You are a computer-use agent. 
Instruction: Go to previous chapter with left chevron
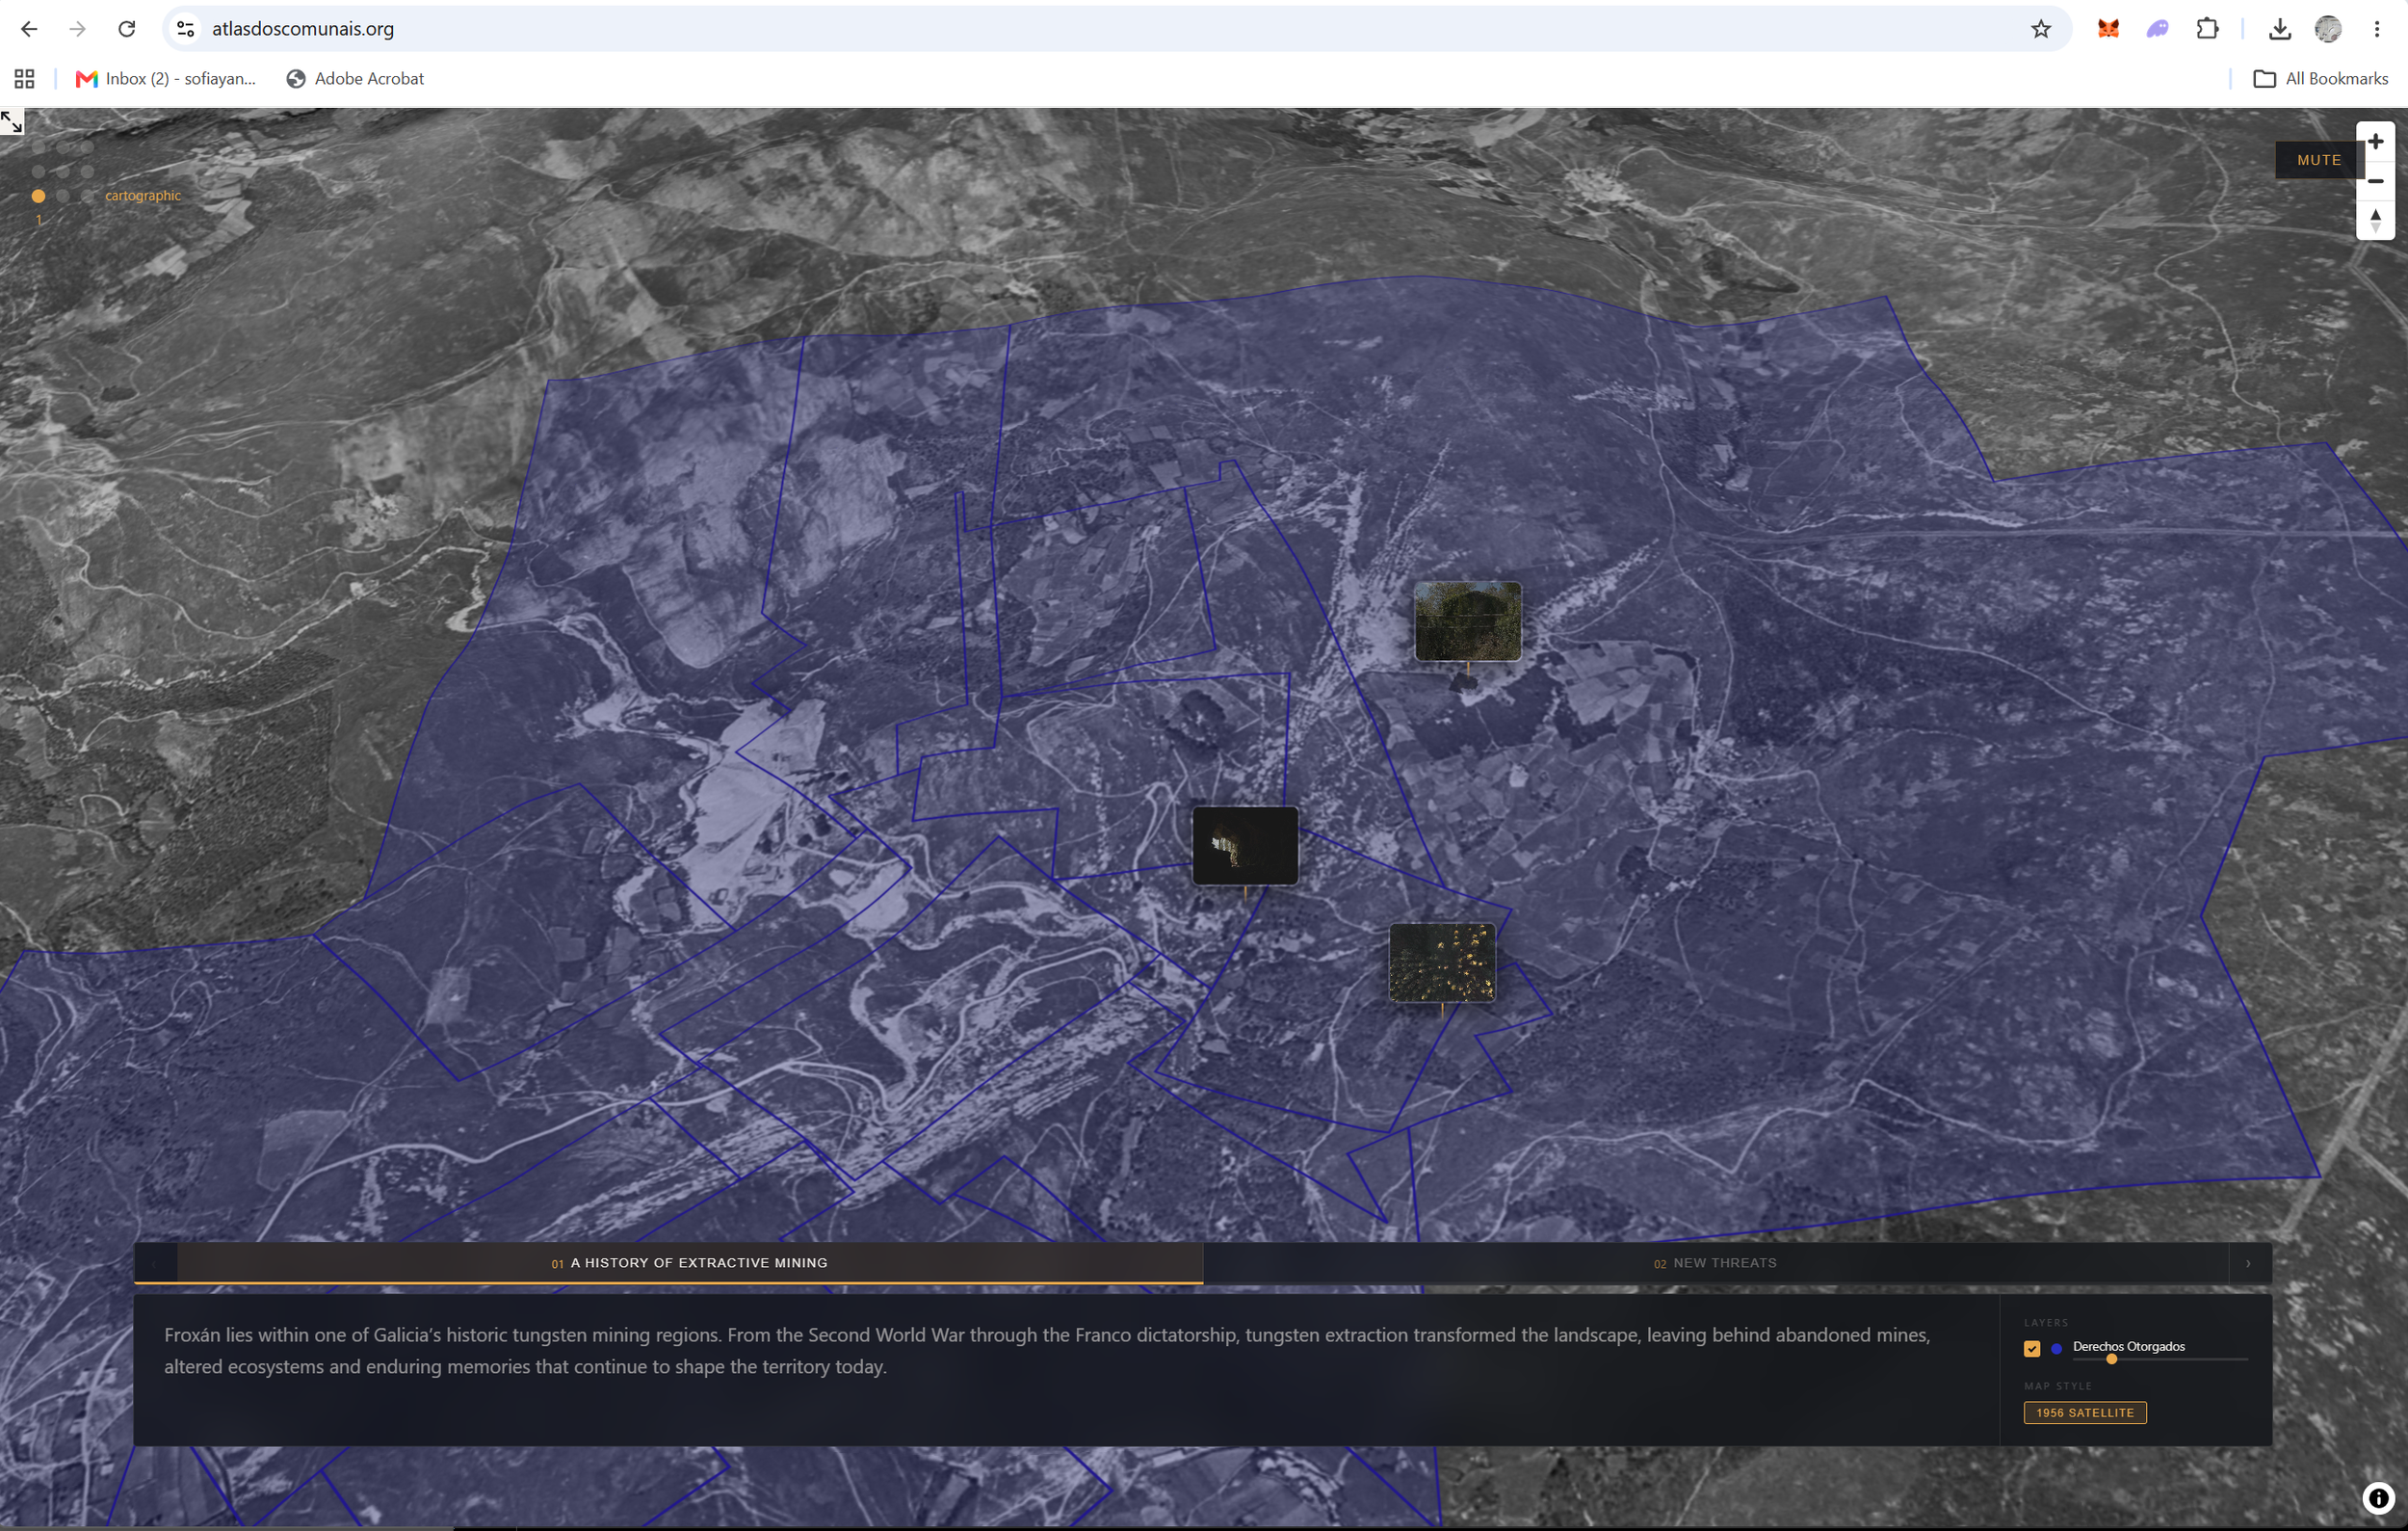point(155,1263)
